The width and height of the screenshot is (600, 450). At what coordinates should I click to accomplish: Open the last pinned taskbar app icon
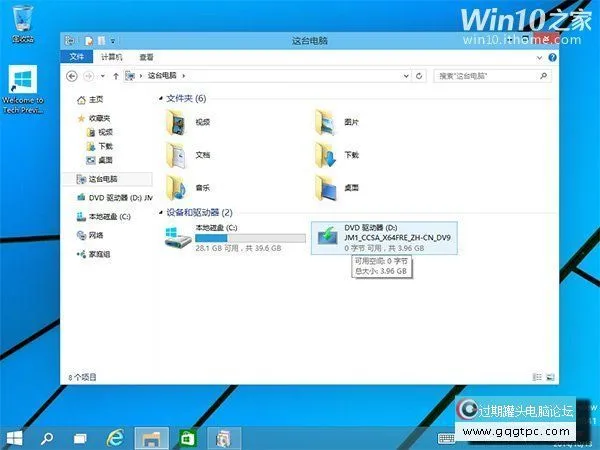[x=224, y=439]
